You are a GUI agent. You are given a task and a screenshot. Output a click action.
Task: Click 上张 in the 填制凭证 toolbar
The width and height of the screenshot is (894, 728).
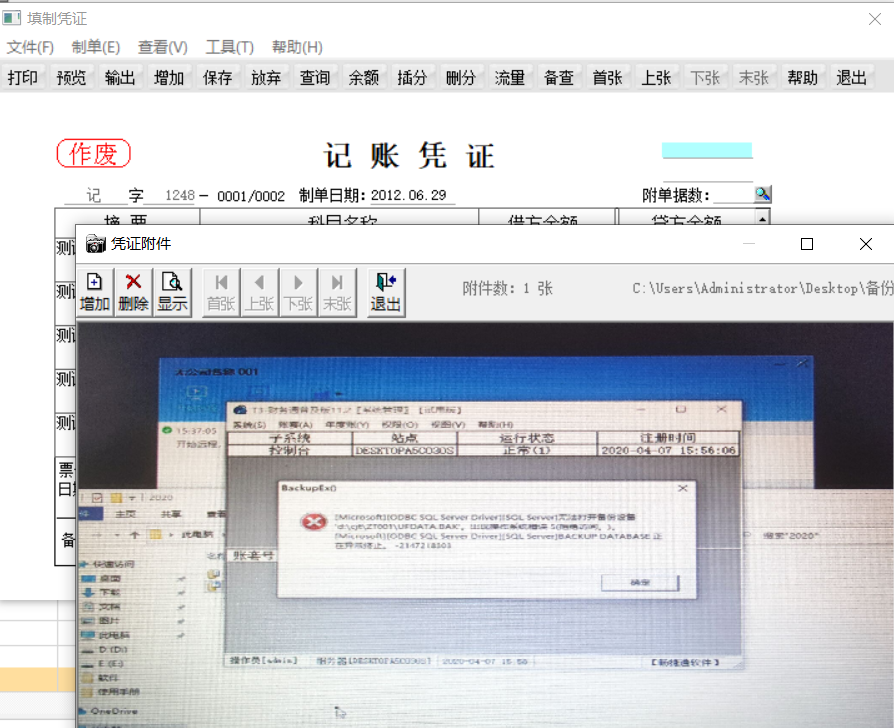[x=656, y=78]
